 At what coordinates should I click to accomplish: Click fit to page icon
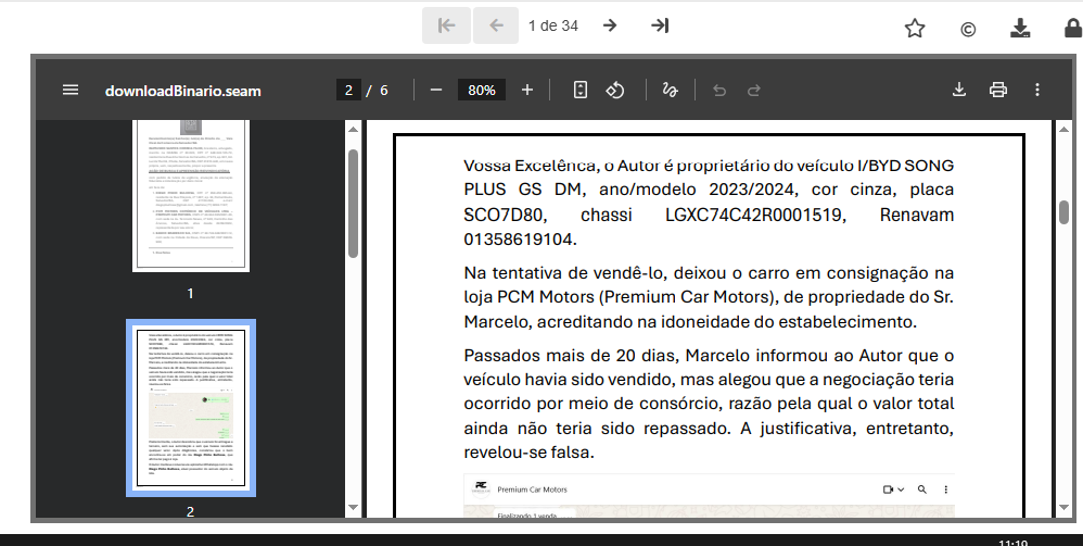580,90
